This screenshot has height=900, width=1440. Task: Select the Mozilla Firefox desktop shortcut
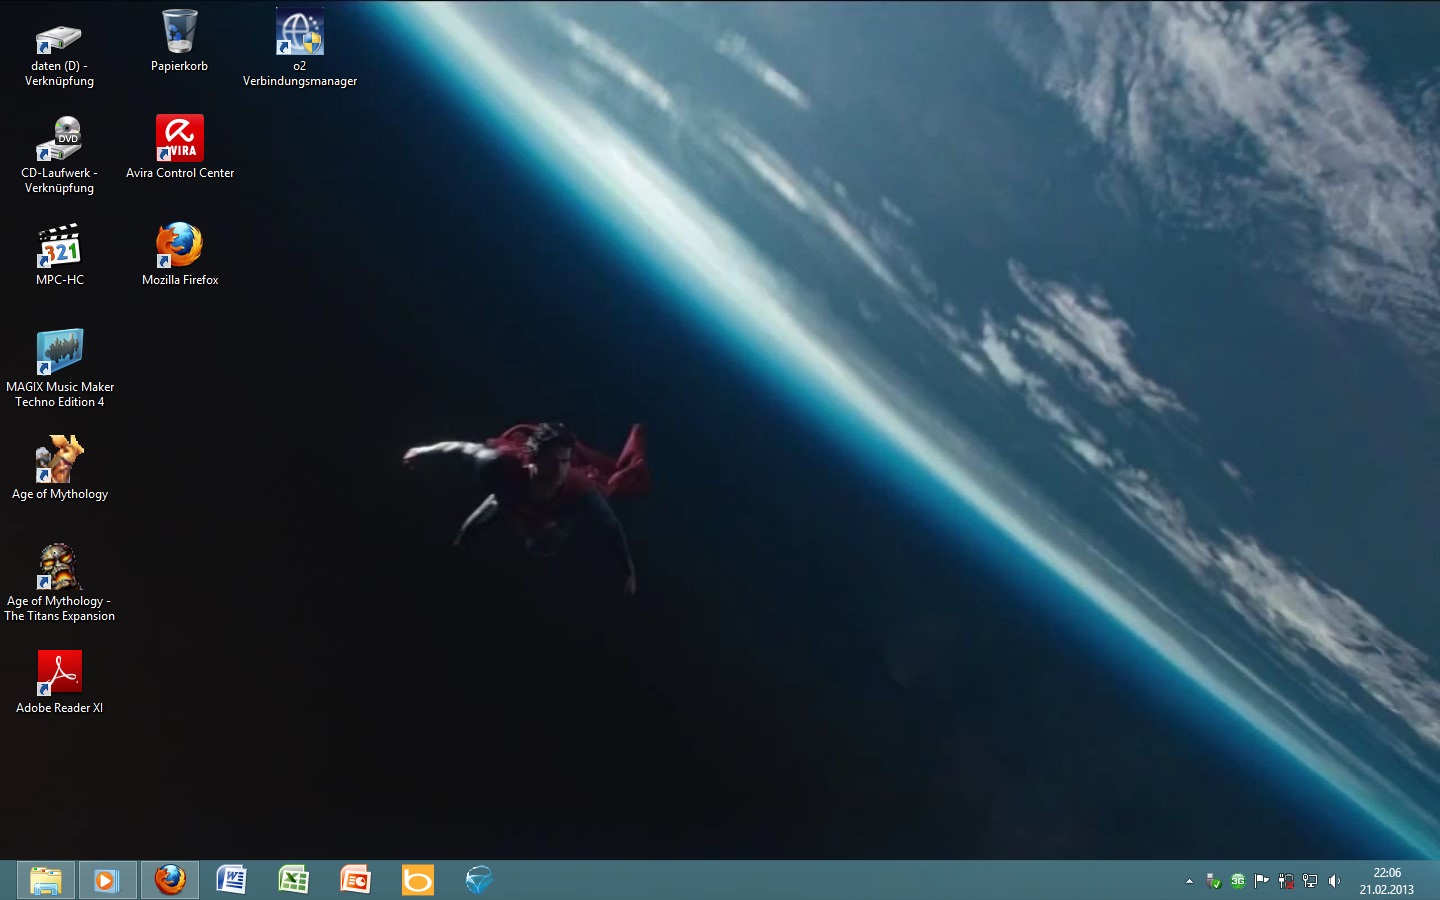click(x=180, y=246)
